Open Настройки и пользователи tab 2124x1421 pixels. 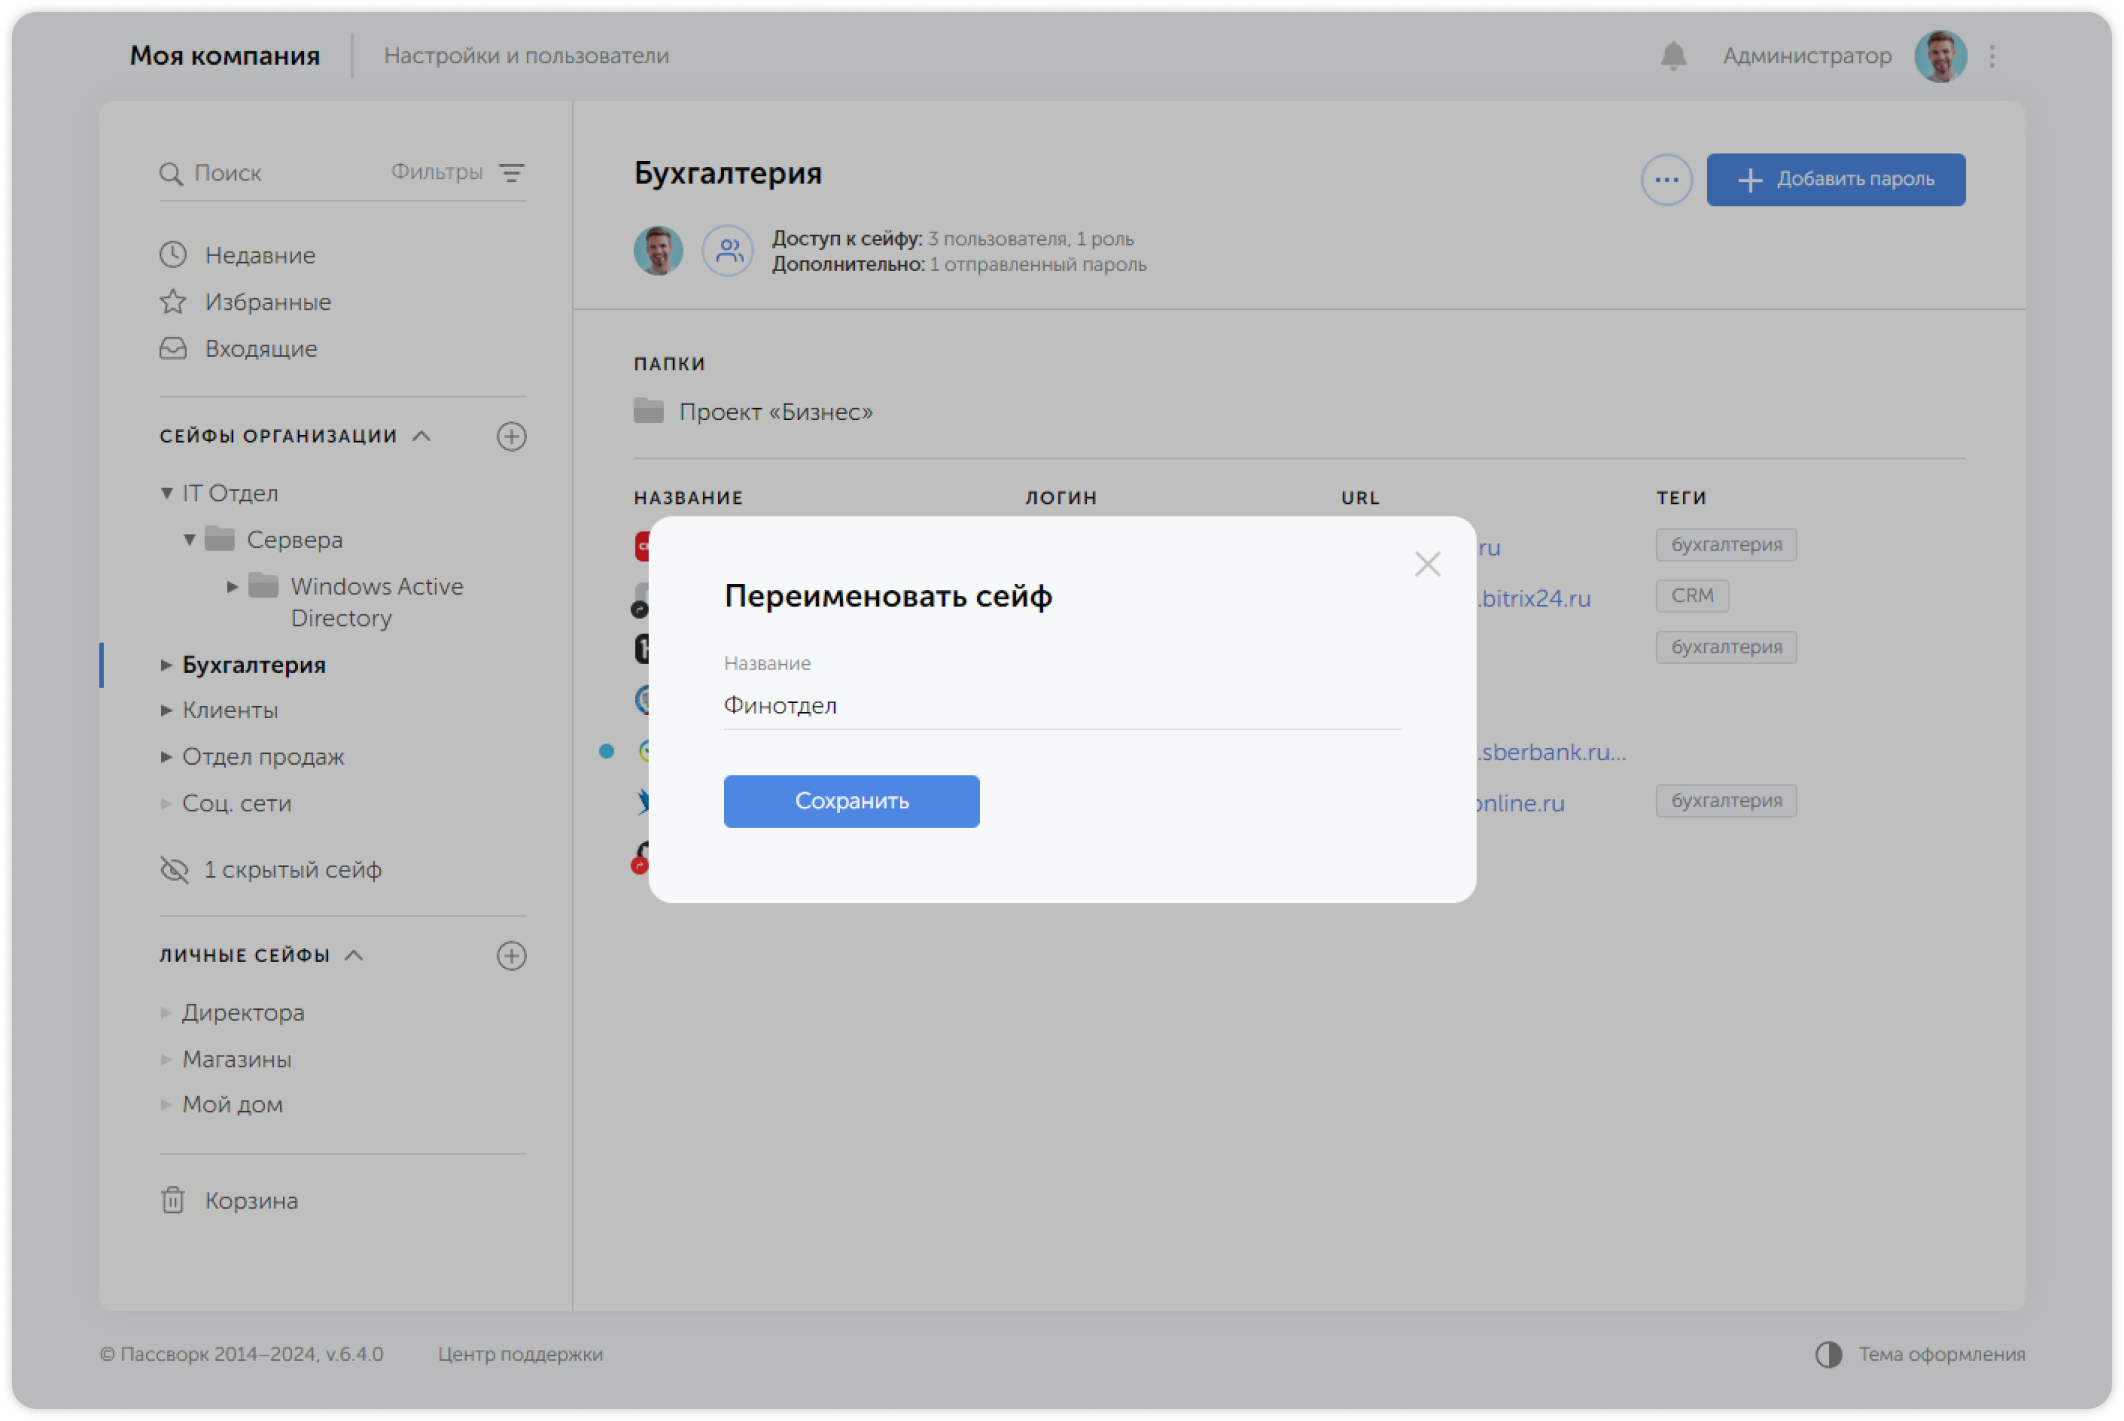click(526, 56)
